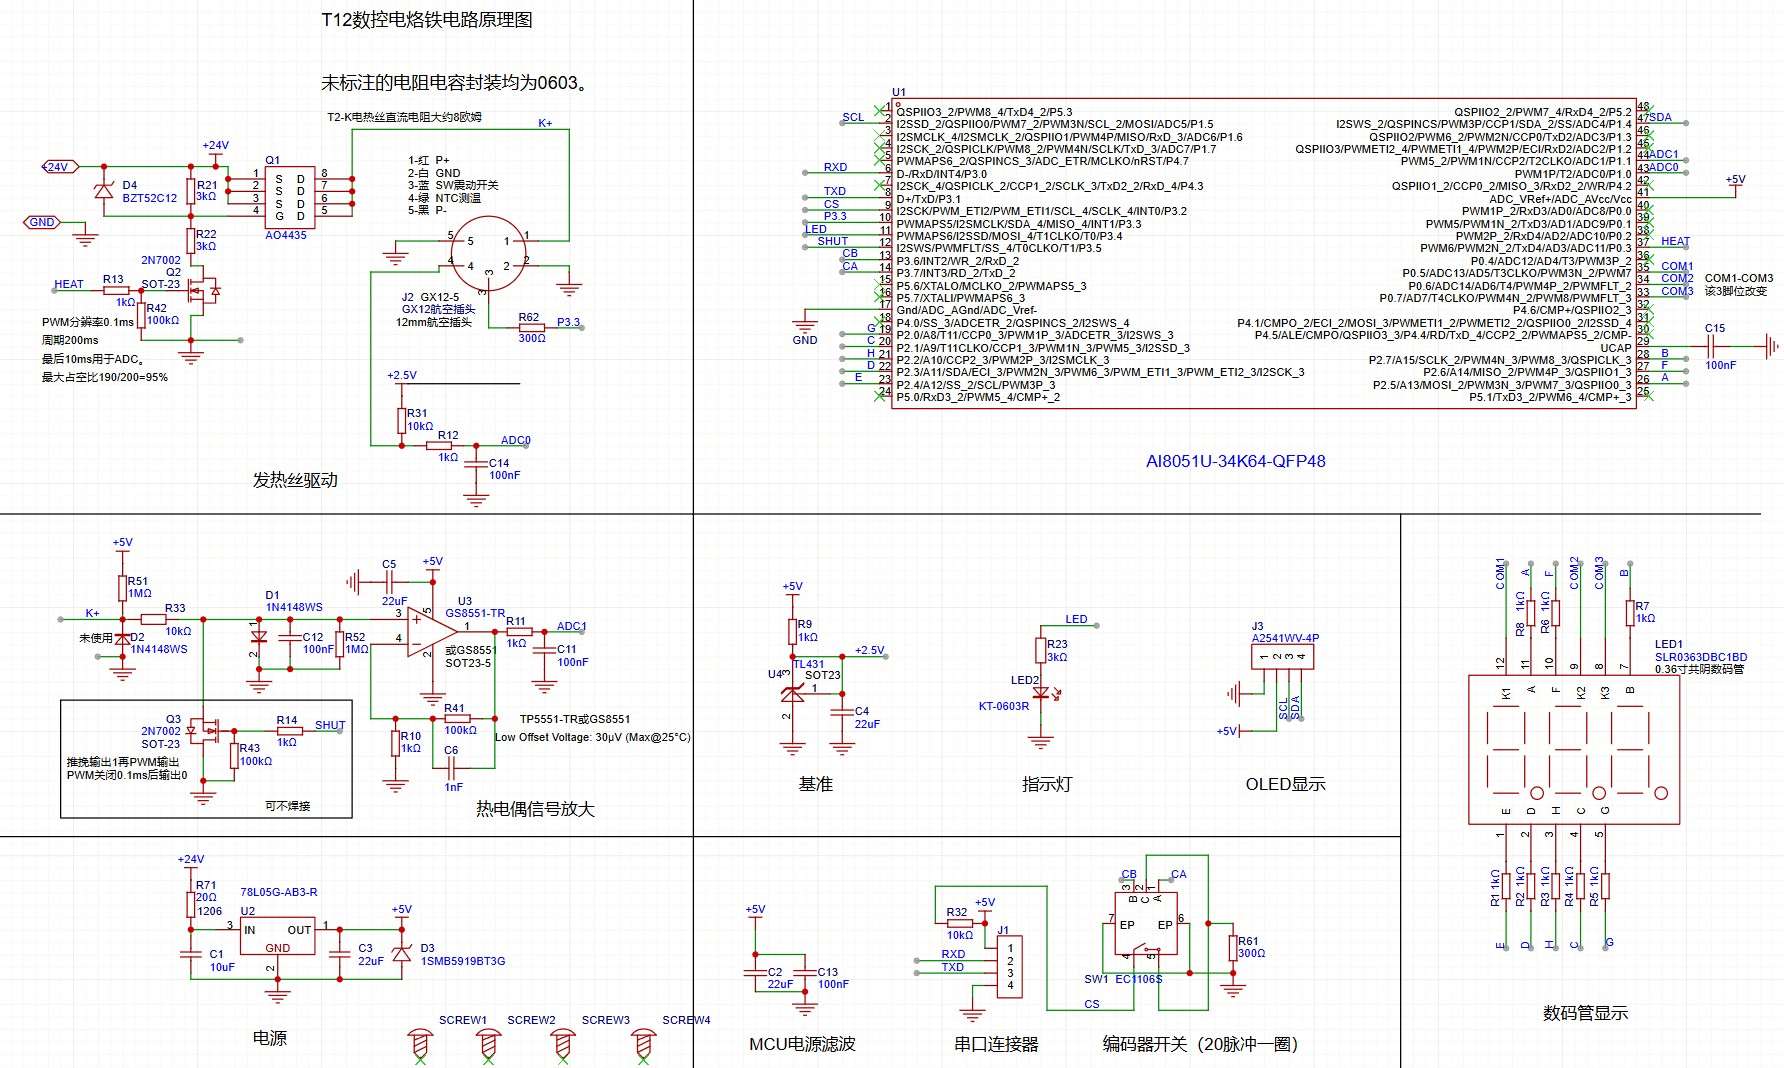Select the 指示灯 section label

(x=1047, y=785)
